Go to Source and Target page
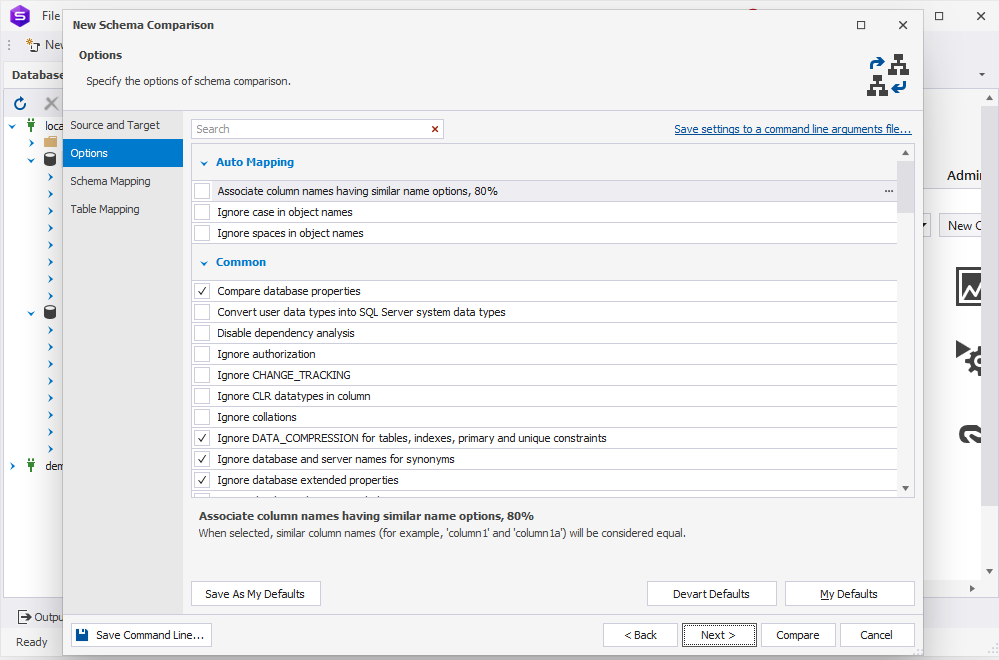The image size is (999, 660). click(115, 126)
